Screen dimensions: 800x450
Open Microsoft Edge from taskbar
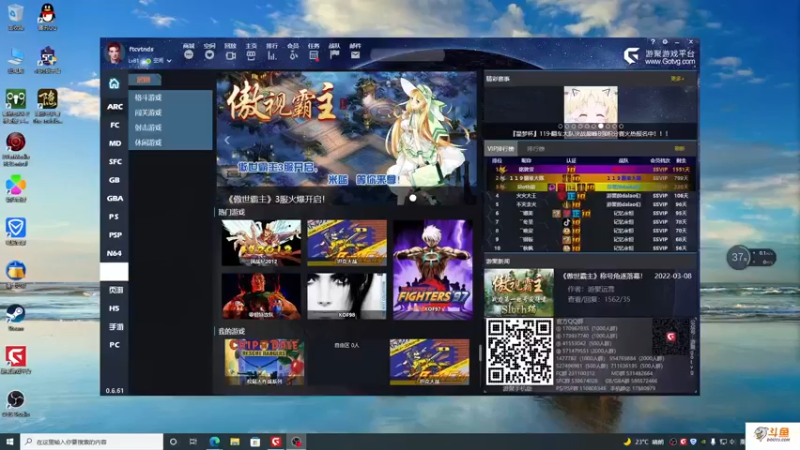coord(214,441)
